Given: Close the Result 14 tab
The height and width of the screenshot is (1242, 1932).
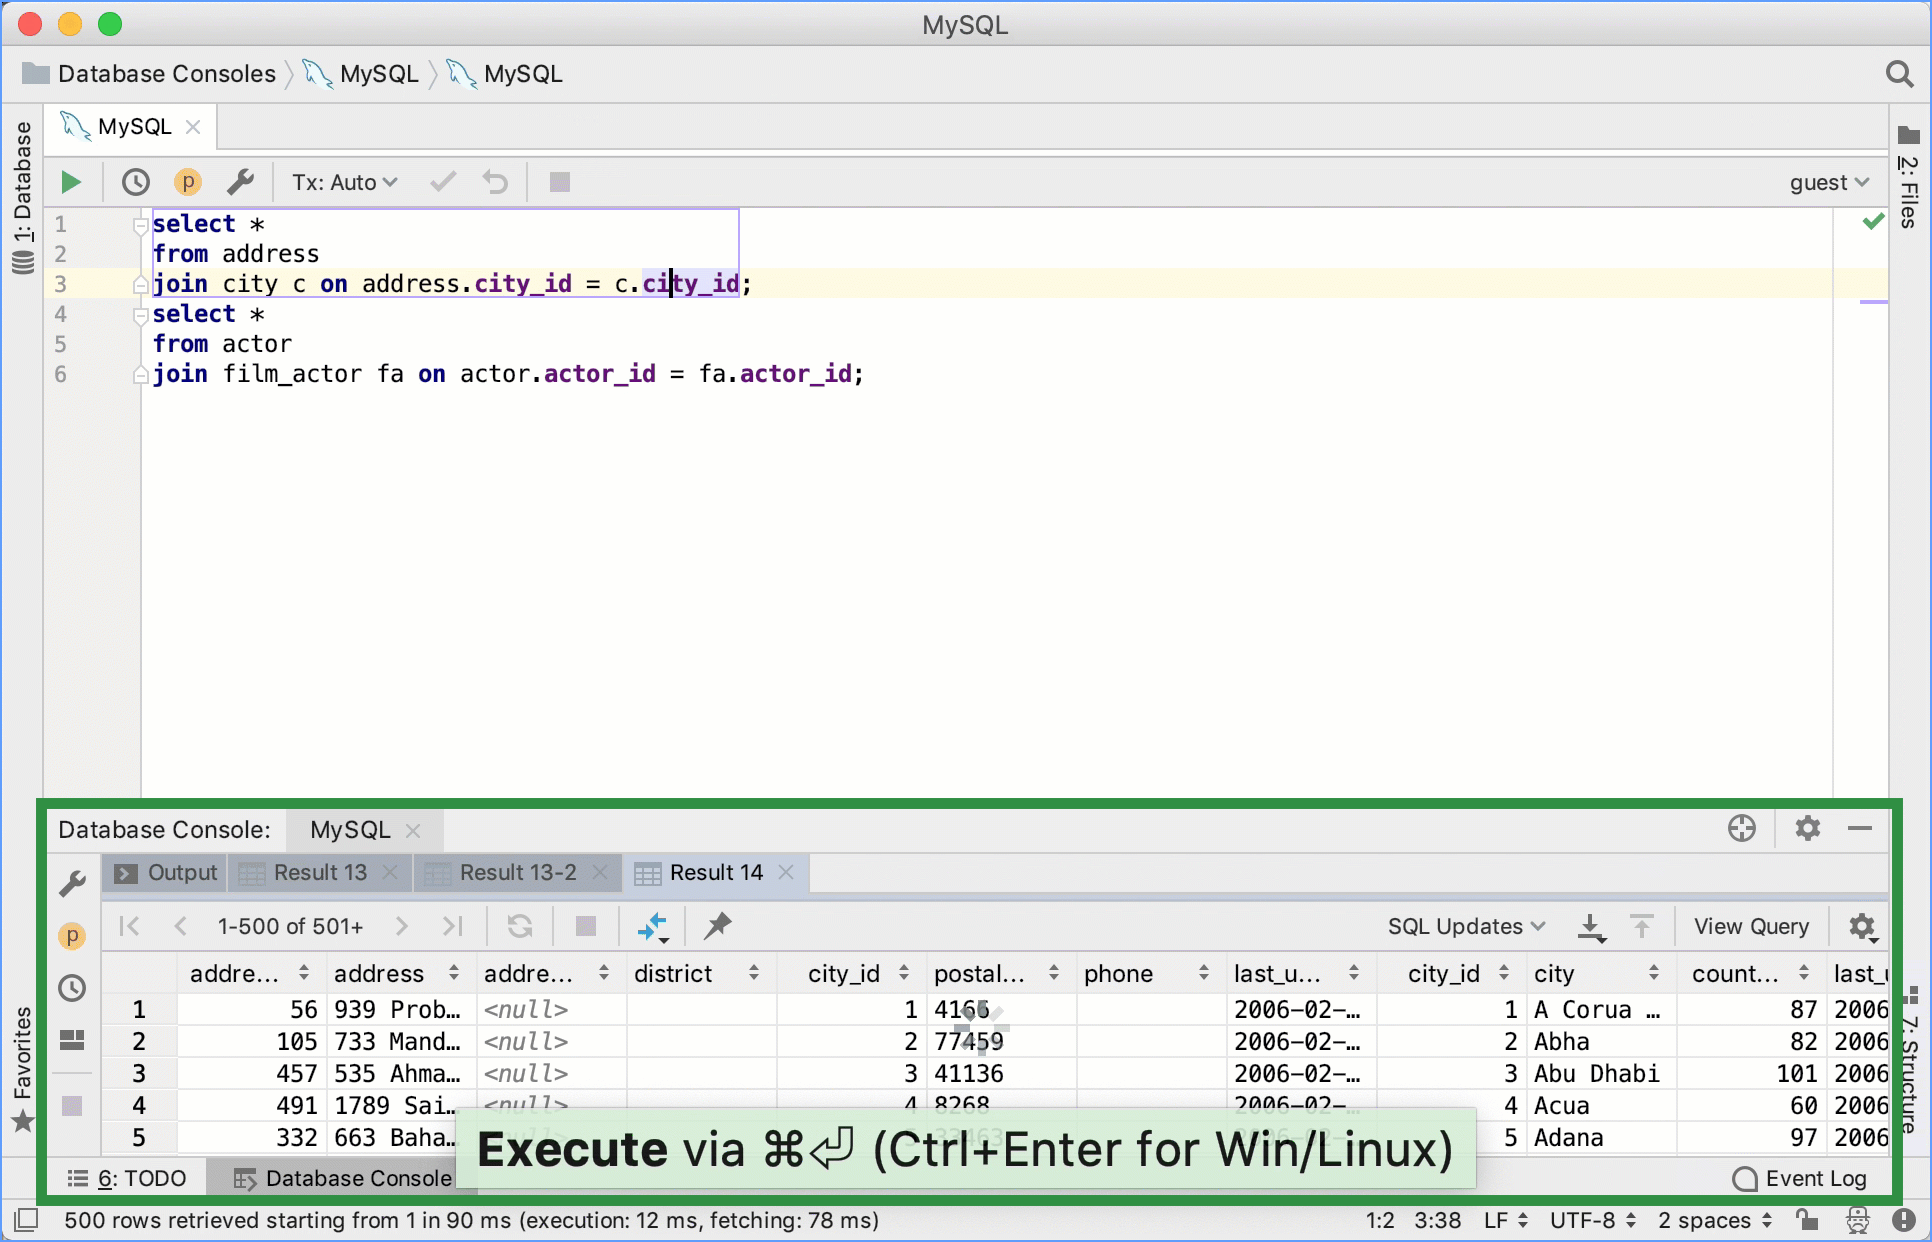Looking at the screenshot, I should [786, 873].
